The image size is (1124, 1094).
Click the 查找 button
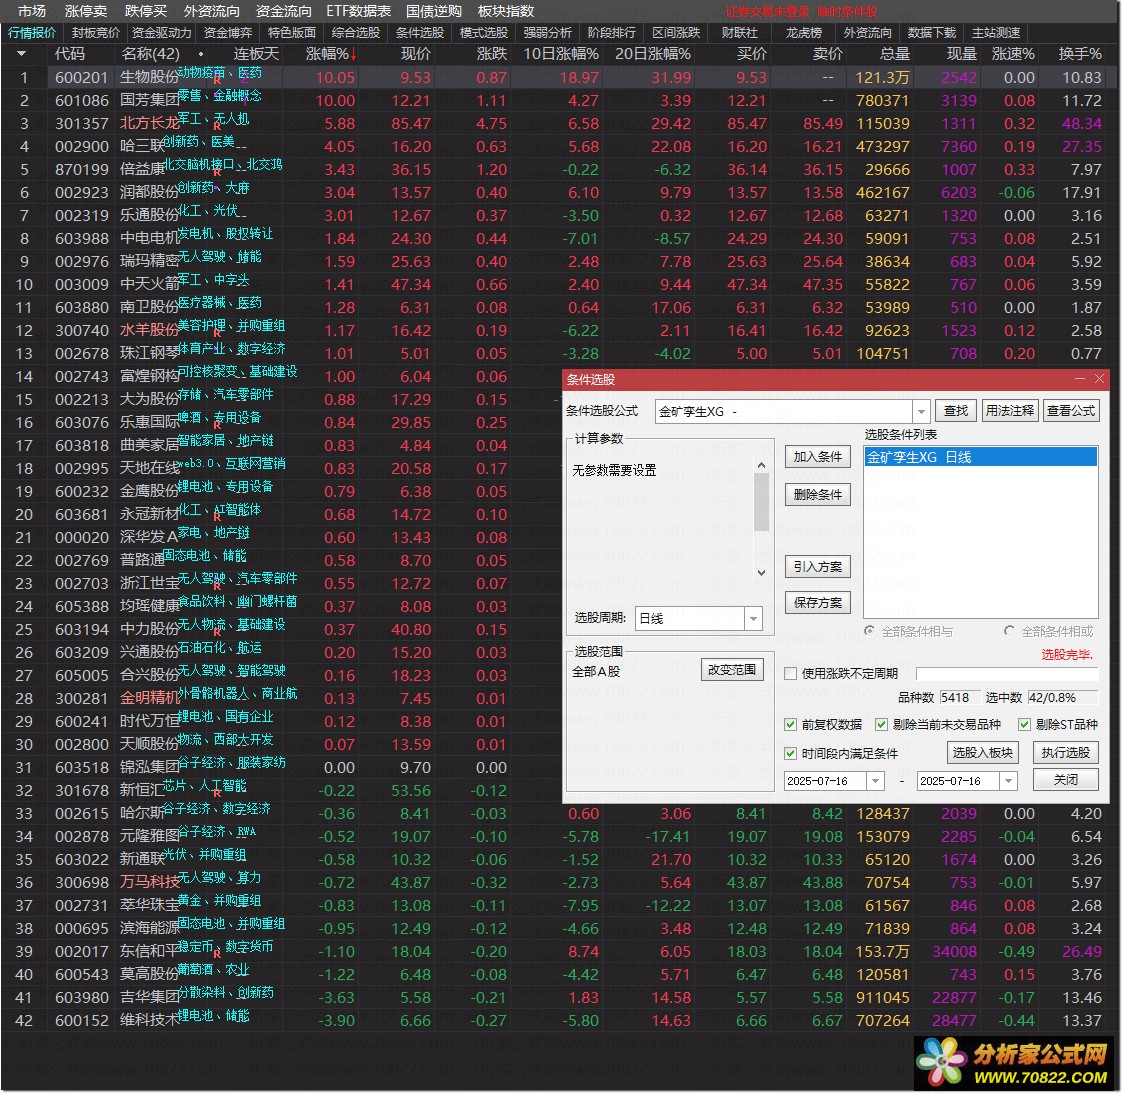coord(956,411)
